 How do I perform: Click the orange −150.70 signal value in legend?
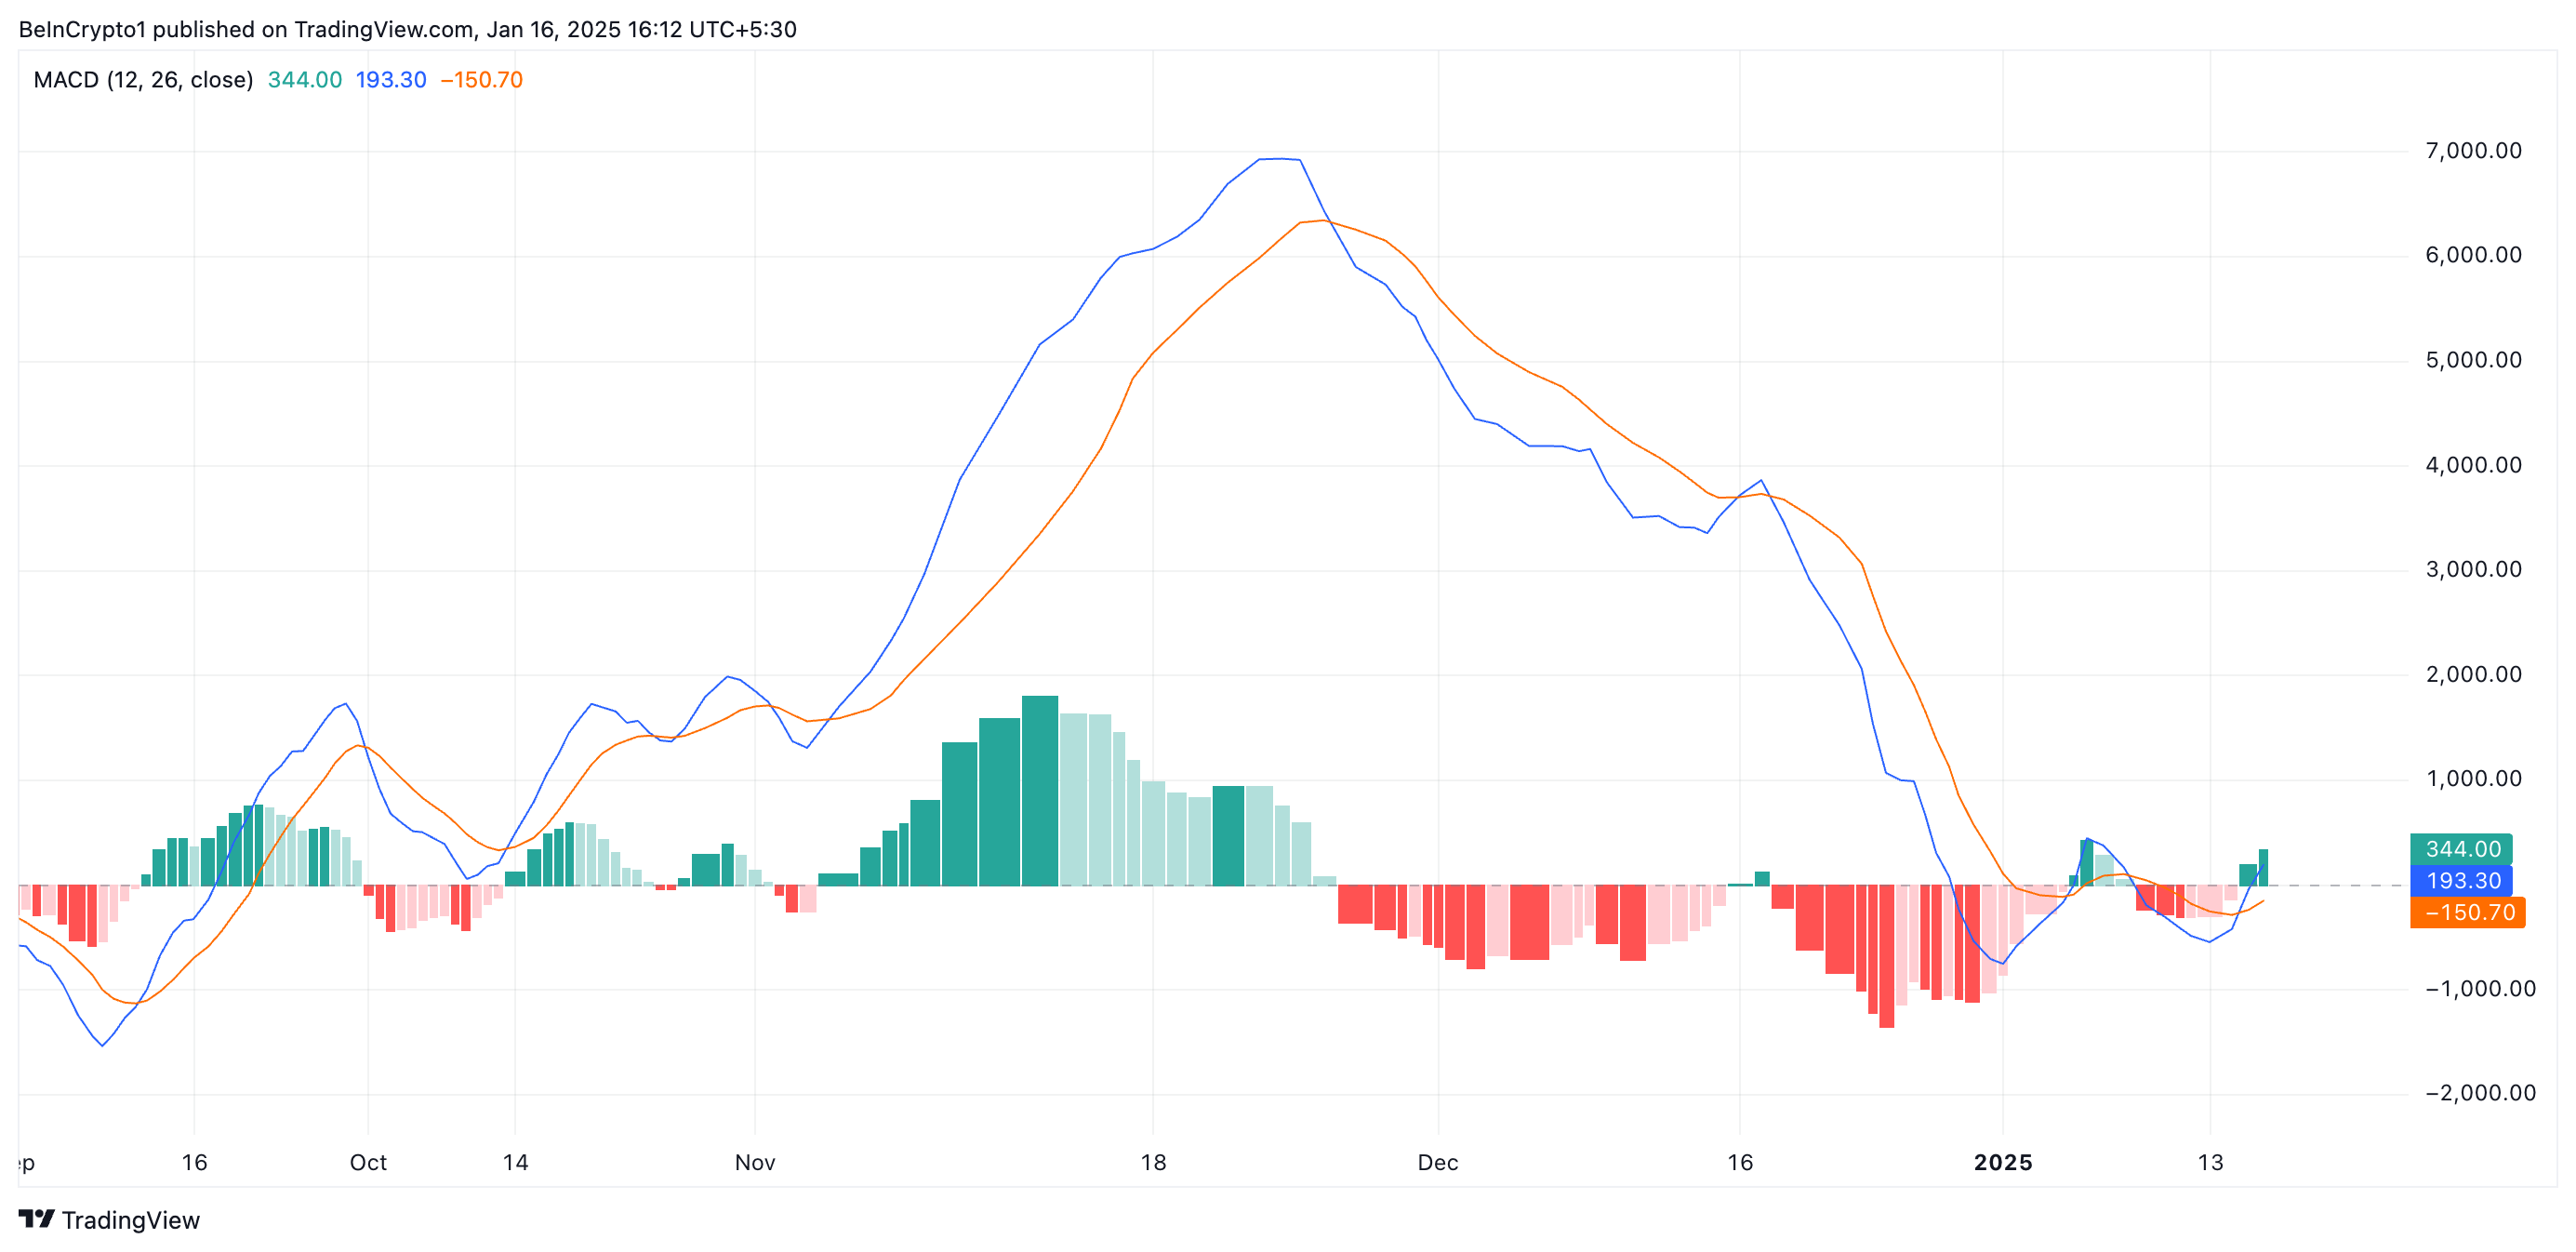(481, 80)
